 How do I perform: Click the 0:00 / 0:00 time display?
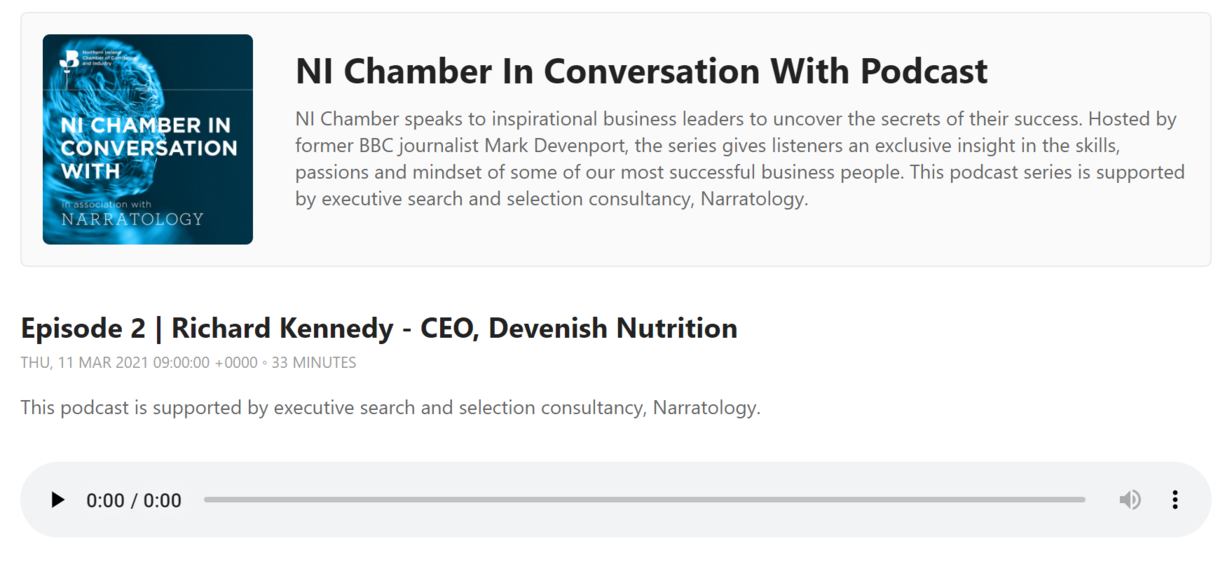click(x=134, y=501)
